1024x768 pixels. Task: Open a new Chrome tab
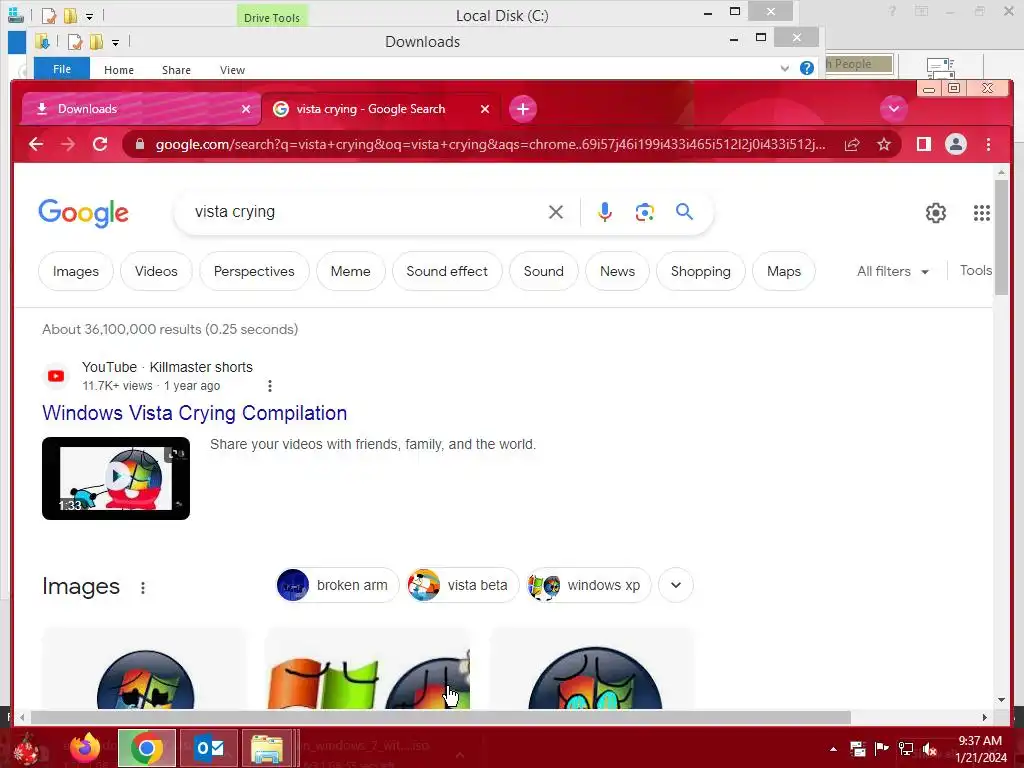click(523, 109)
